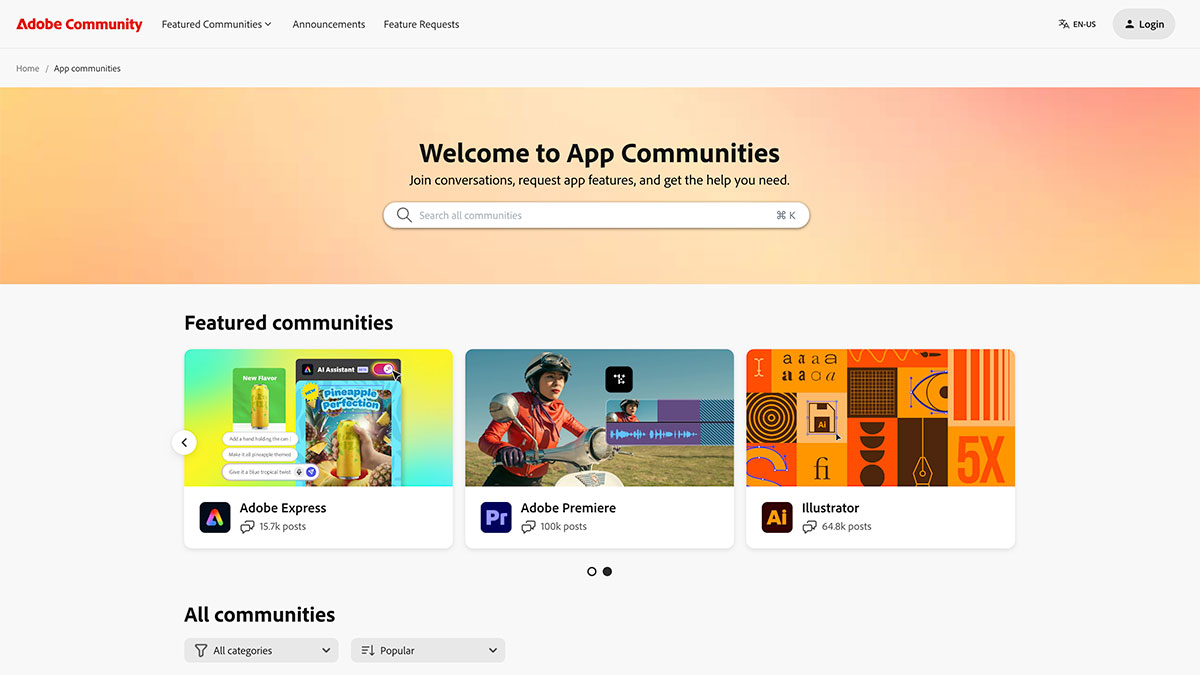The image size is (1200, 675).
Task: Click the Adobe Express app icon
Action: coord(214,517)
